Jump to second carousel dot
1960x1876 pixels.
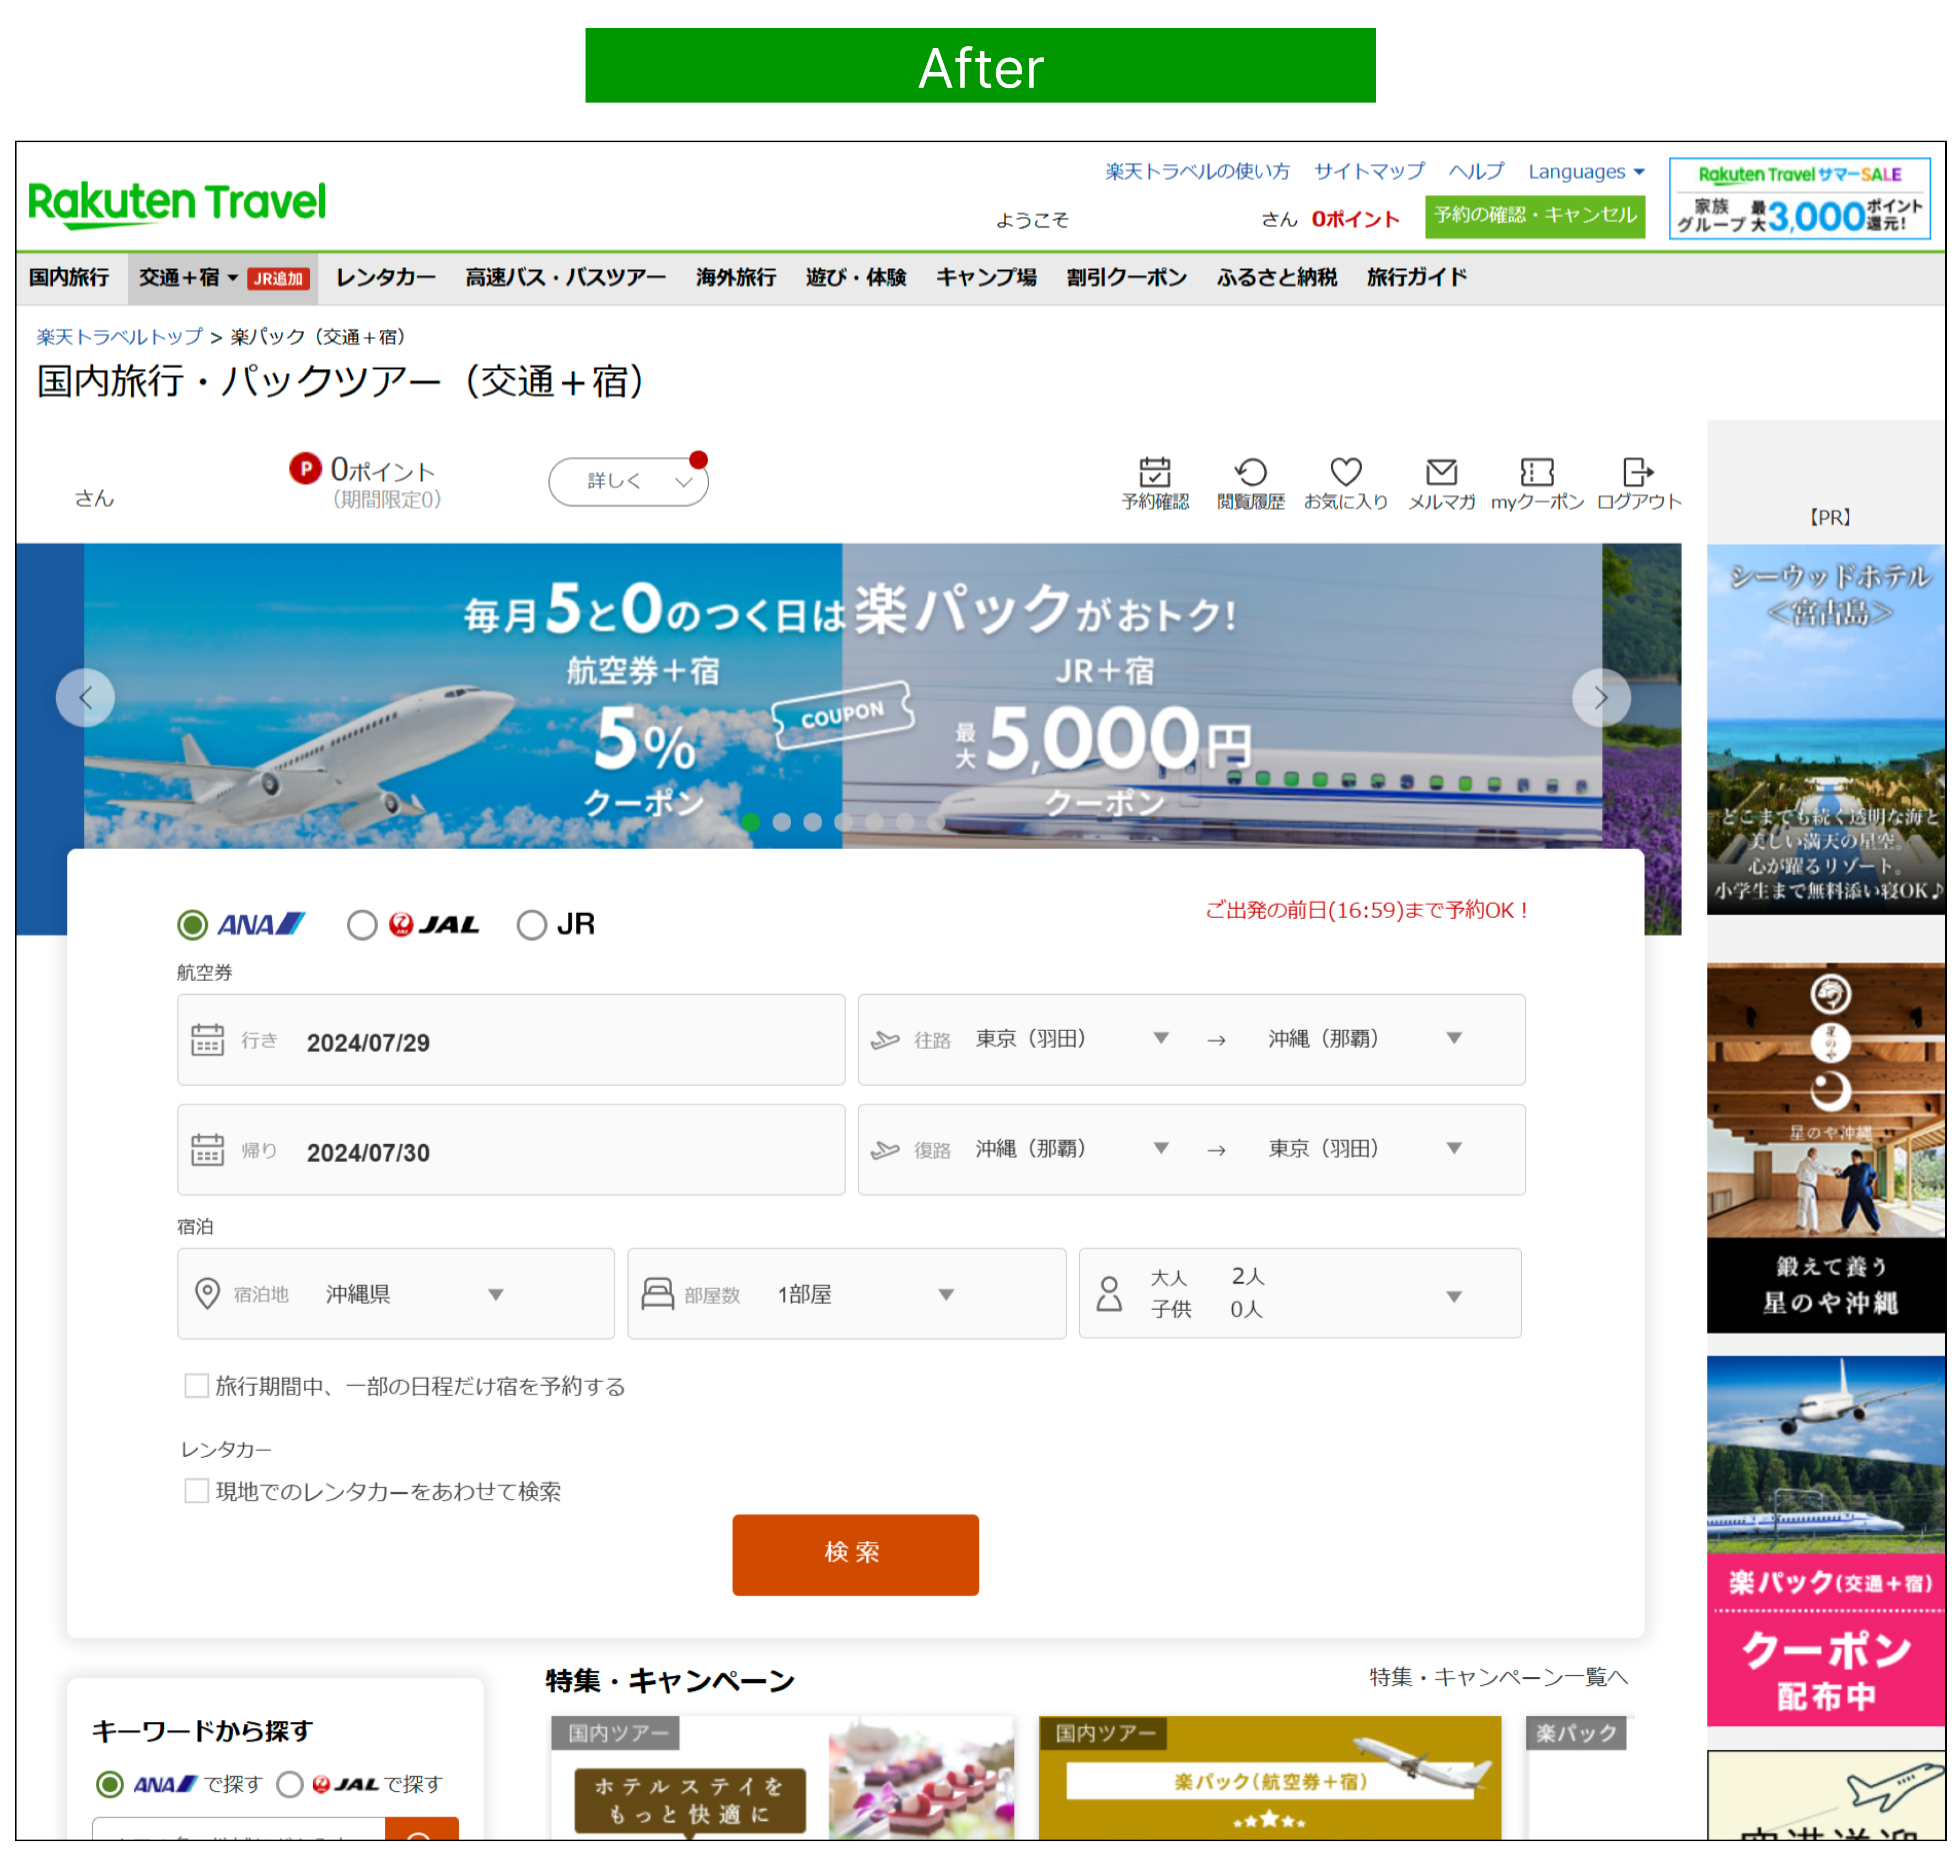[x=782, y=822]
